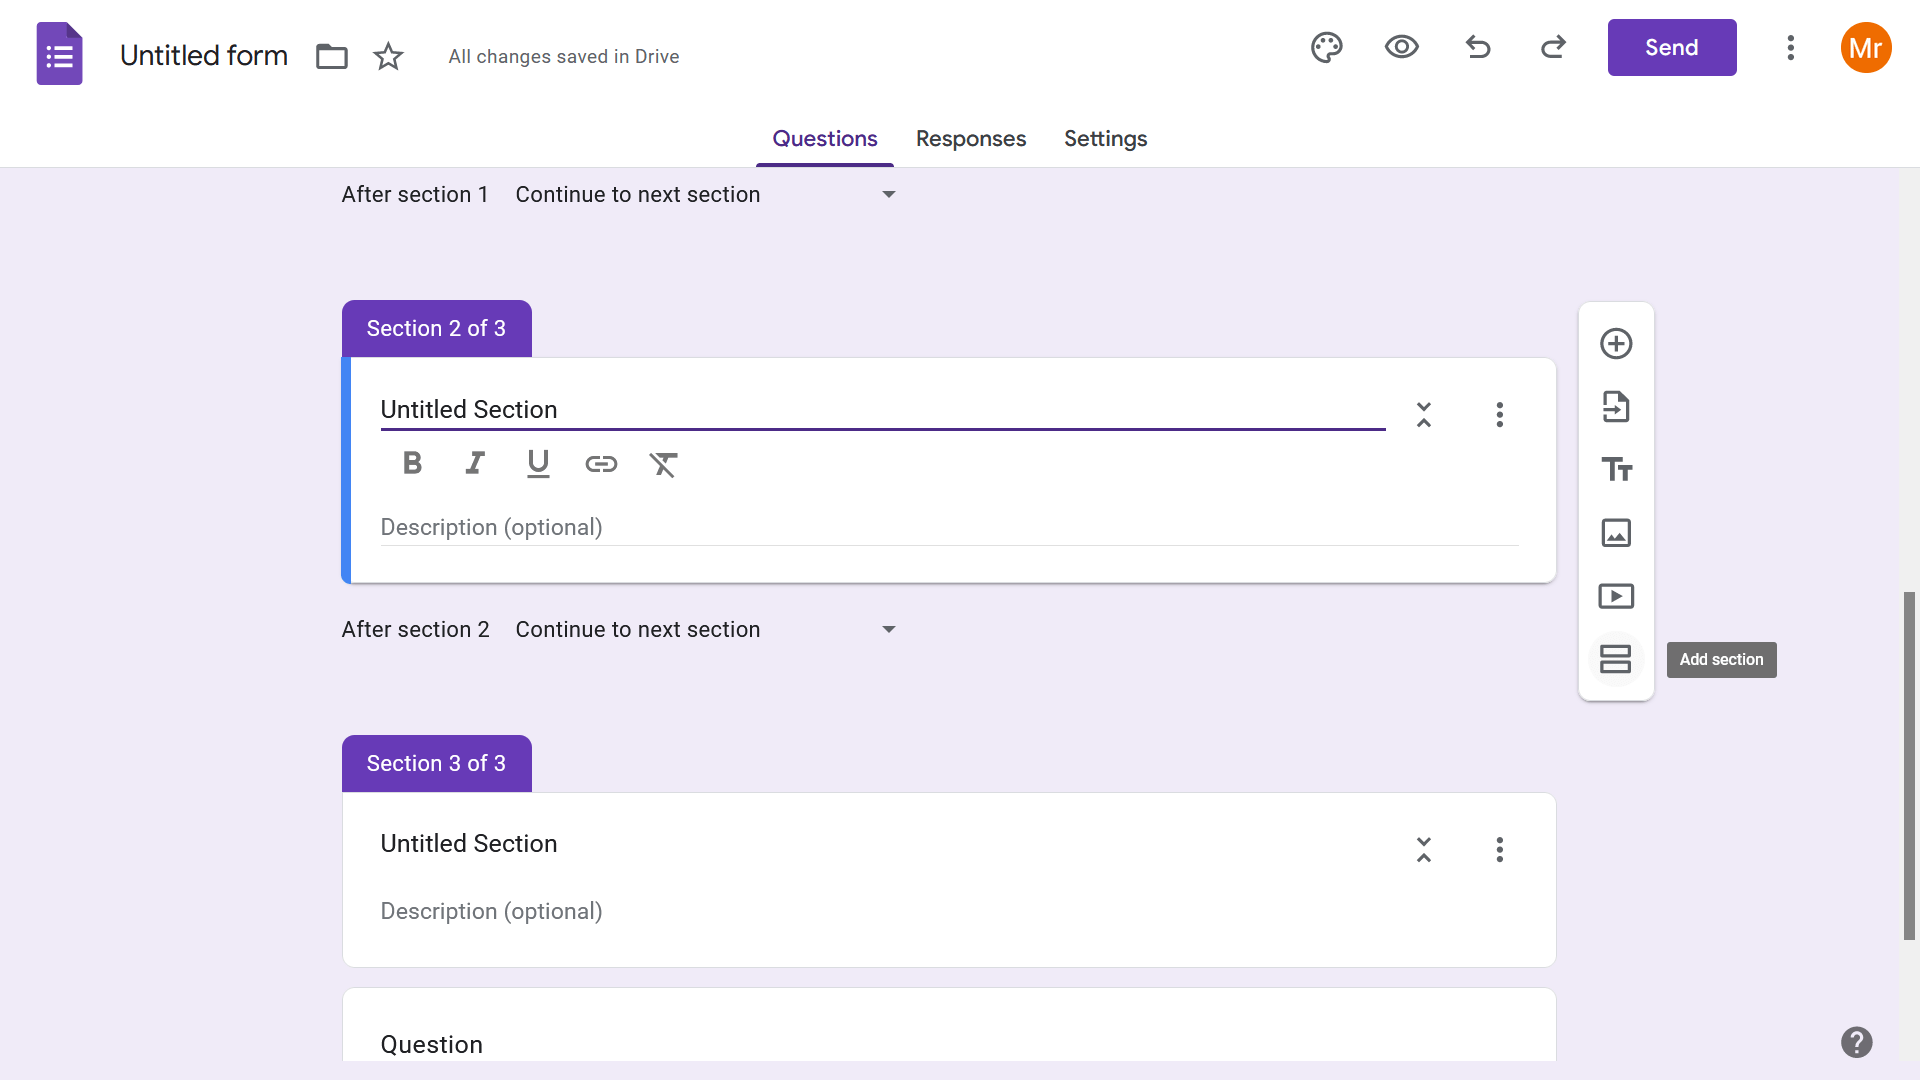
Task: Click the Redo arrow icon
Action: pos(1553,47)
